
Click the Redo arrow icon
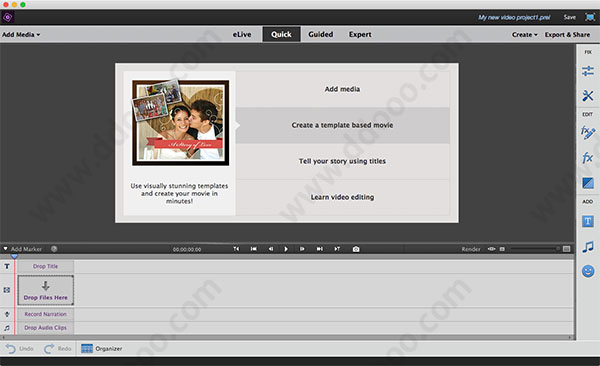(x=49, y=349)
